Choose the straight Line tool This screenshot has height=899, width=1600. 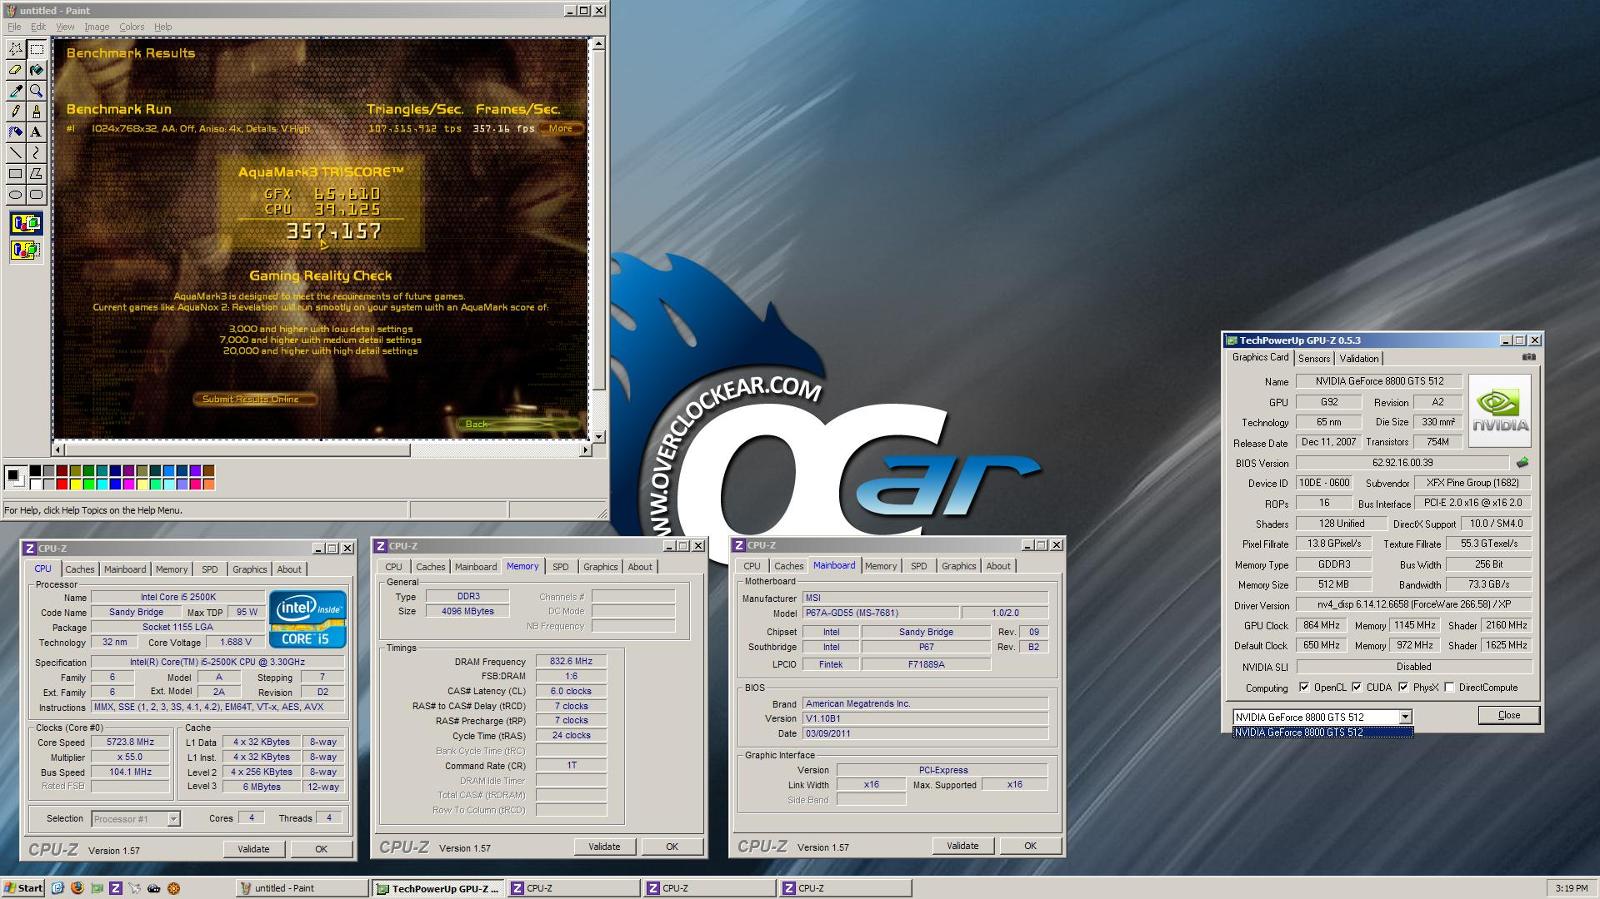pos(16,153)
